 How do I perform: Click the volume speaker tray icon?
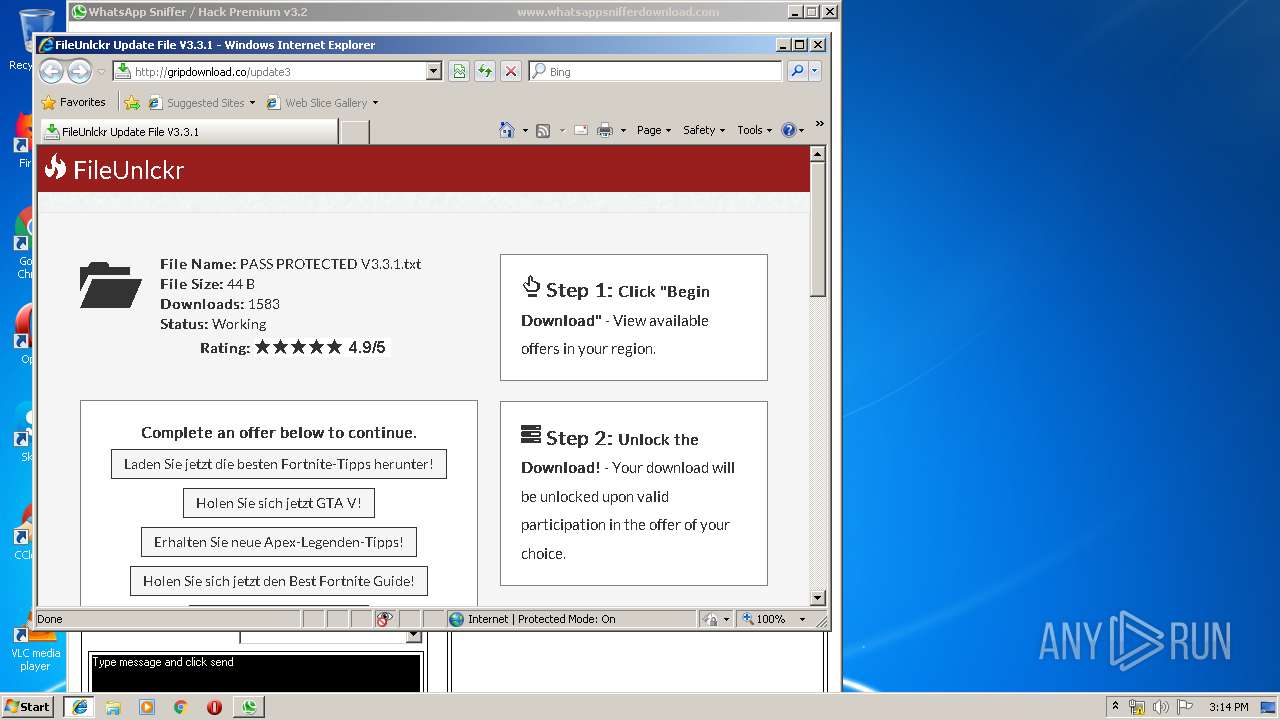coord(1161,707)
